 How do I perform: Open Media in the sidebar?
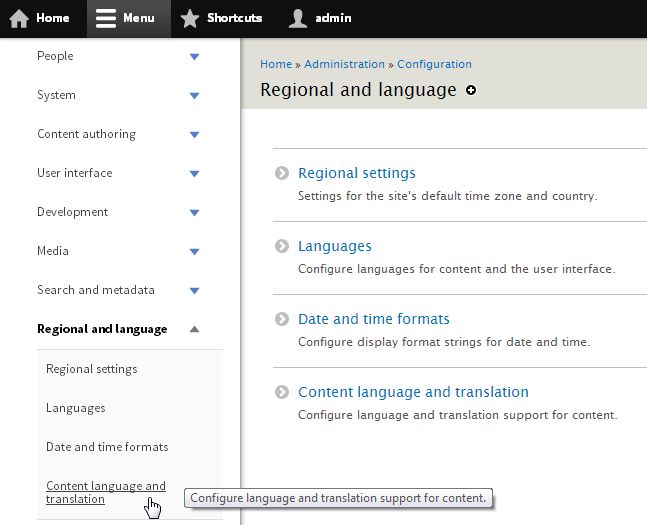pos(53,251)
